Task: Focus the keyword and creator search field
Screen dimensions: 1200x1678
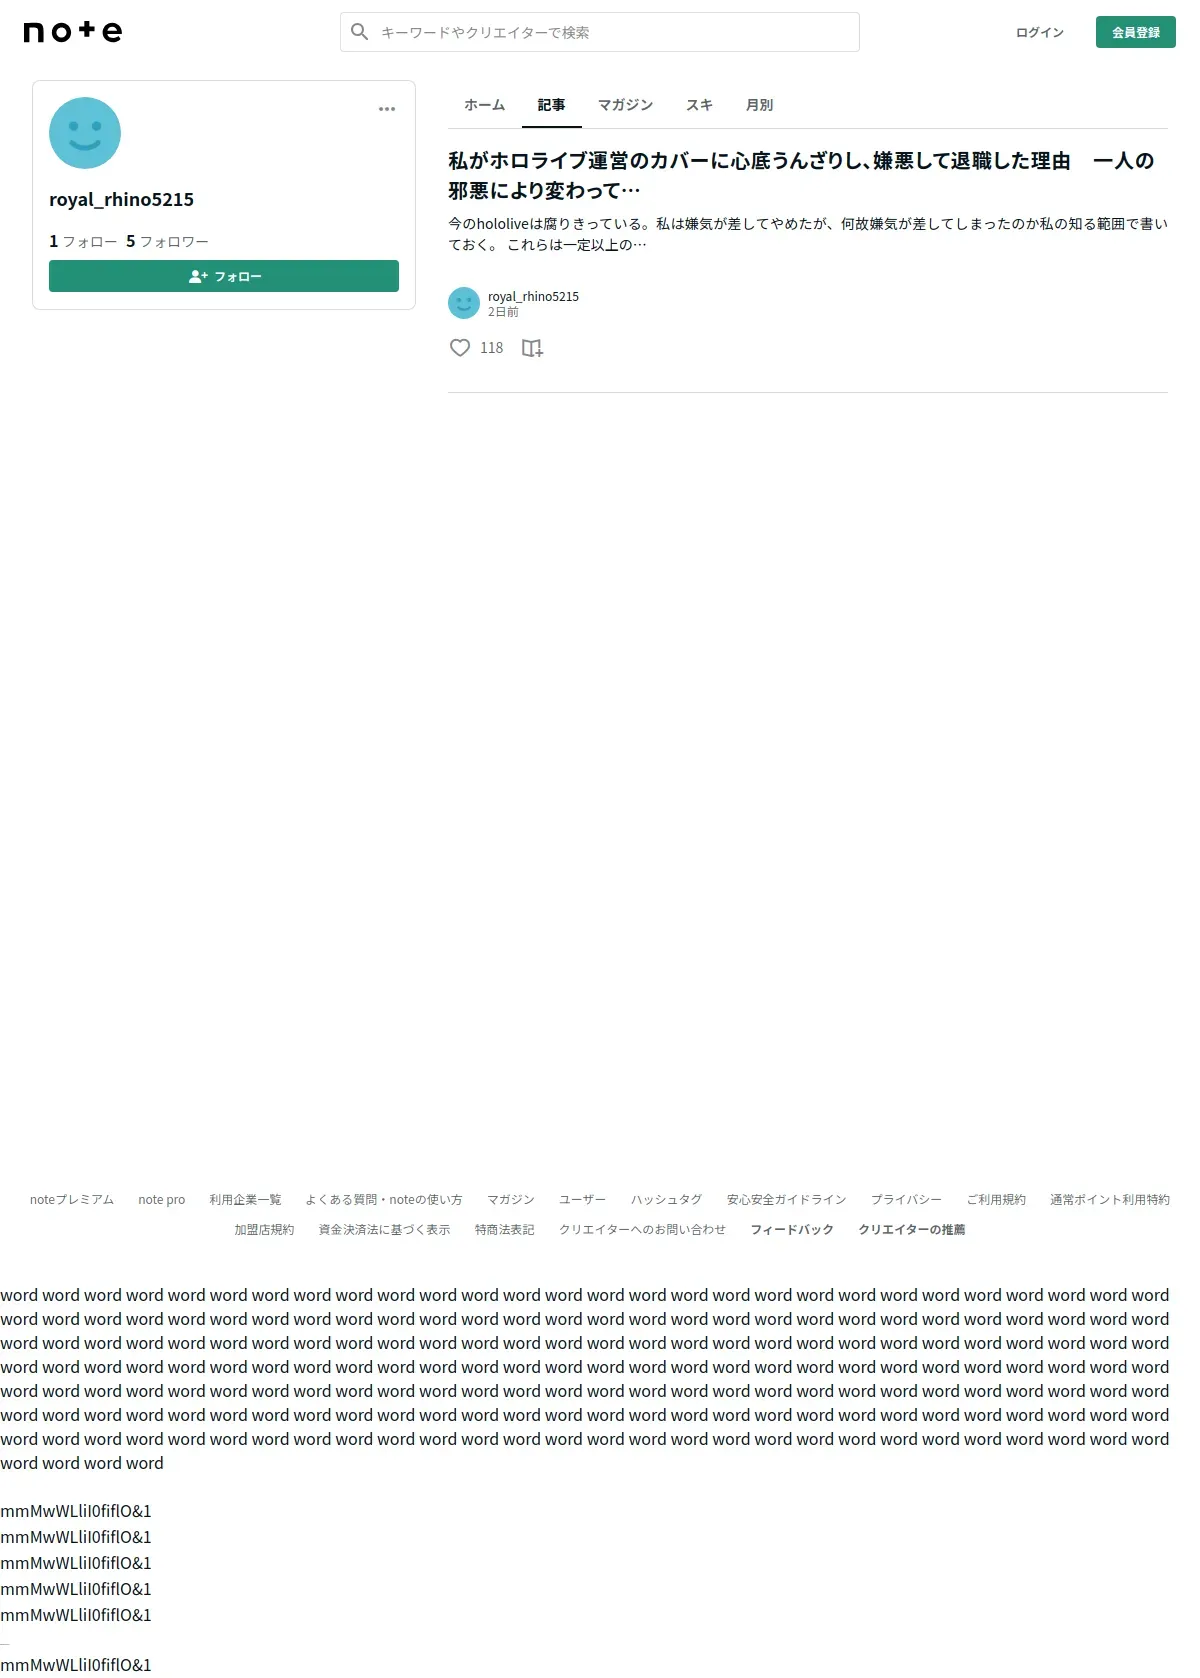Action: [x=600, y=32]
